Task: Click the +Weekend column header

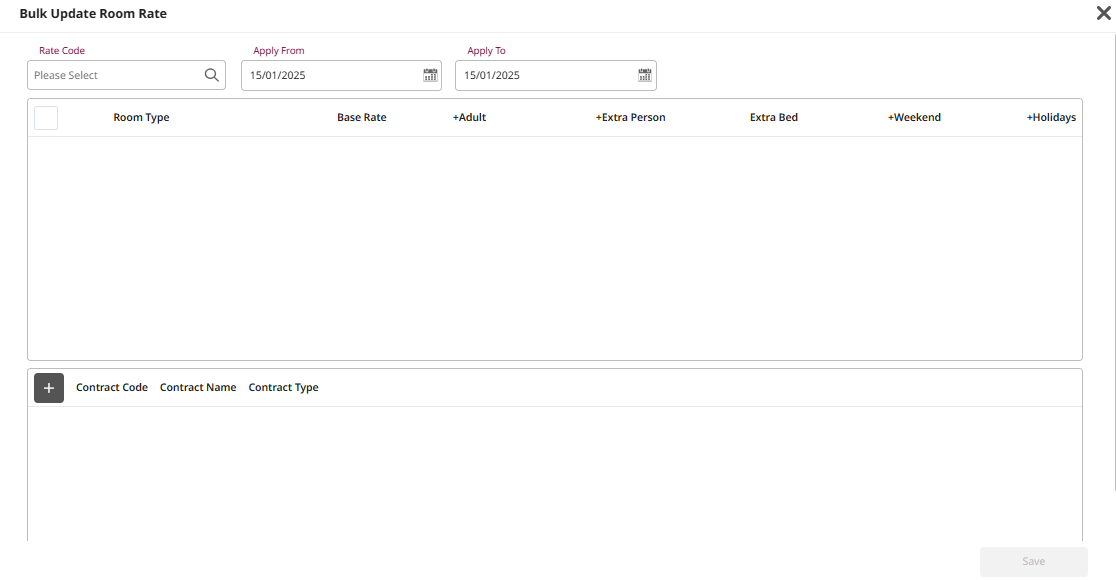Action: (x=914, y=118)
